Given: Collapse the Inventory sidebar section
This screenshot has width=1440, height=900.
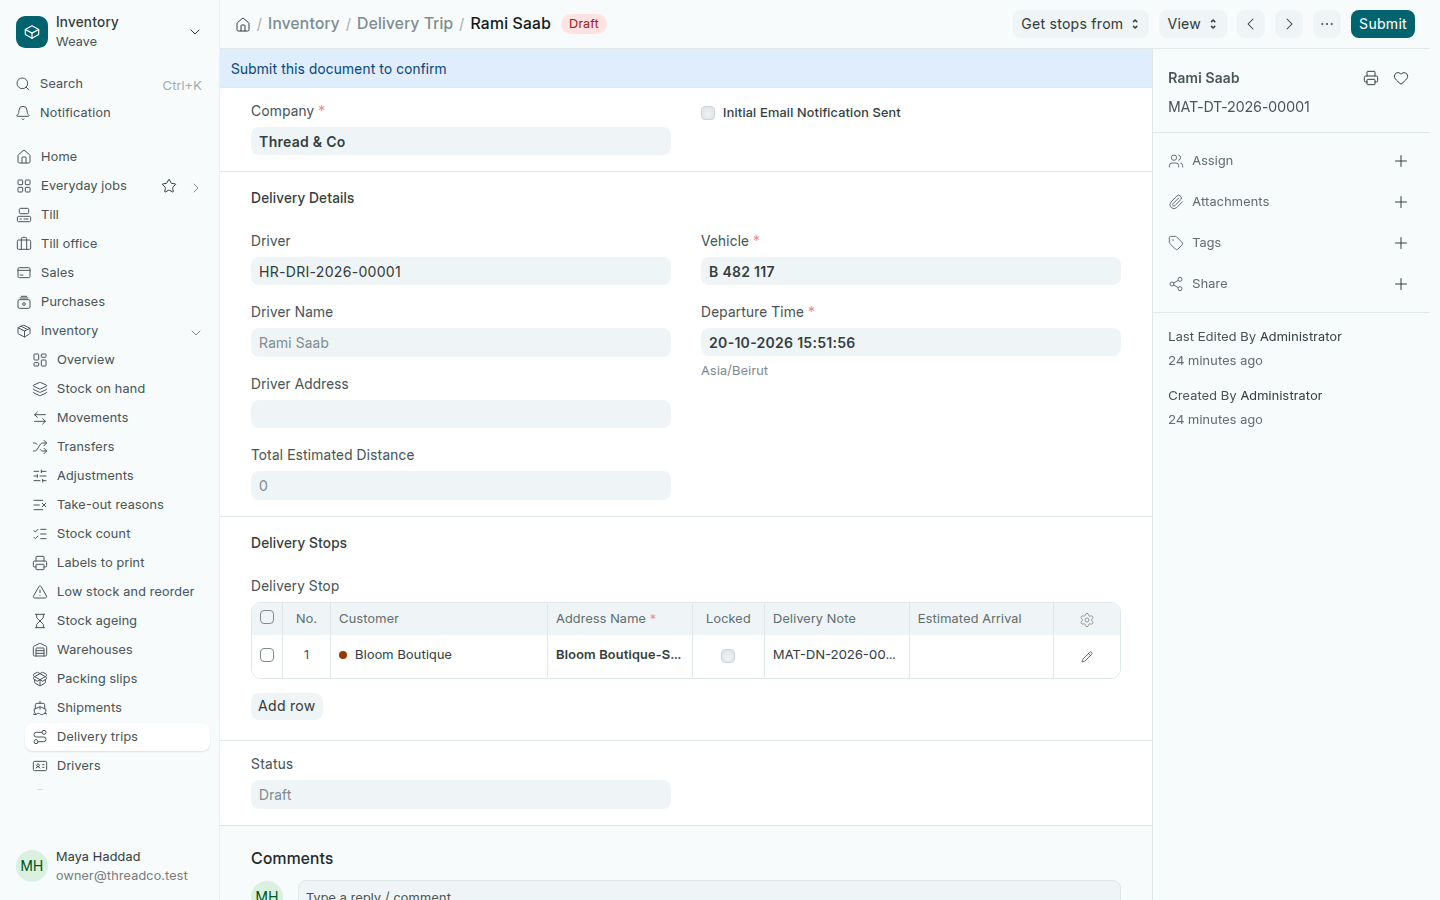Looking at the screenshot, I should tap(196, 332).
